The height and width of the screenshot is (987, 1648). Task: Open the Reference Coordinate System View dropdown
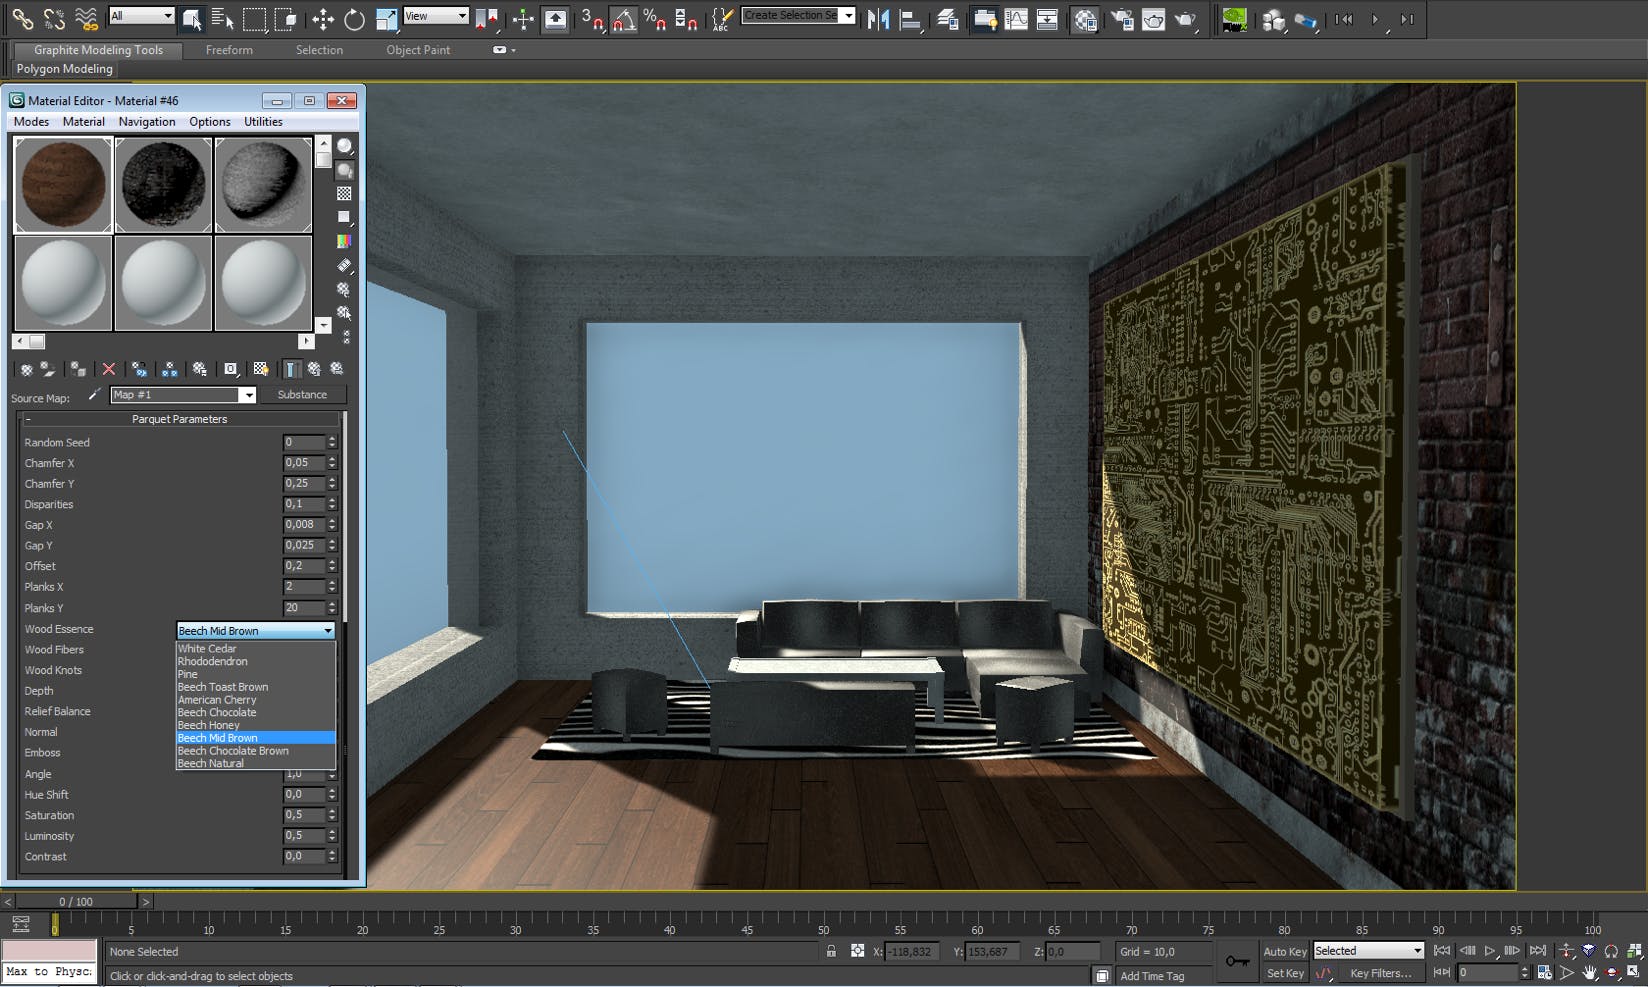click(435, 16)
